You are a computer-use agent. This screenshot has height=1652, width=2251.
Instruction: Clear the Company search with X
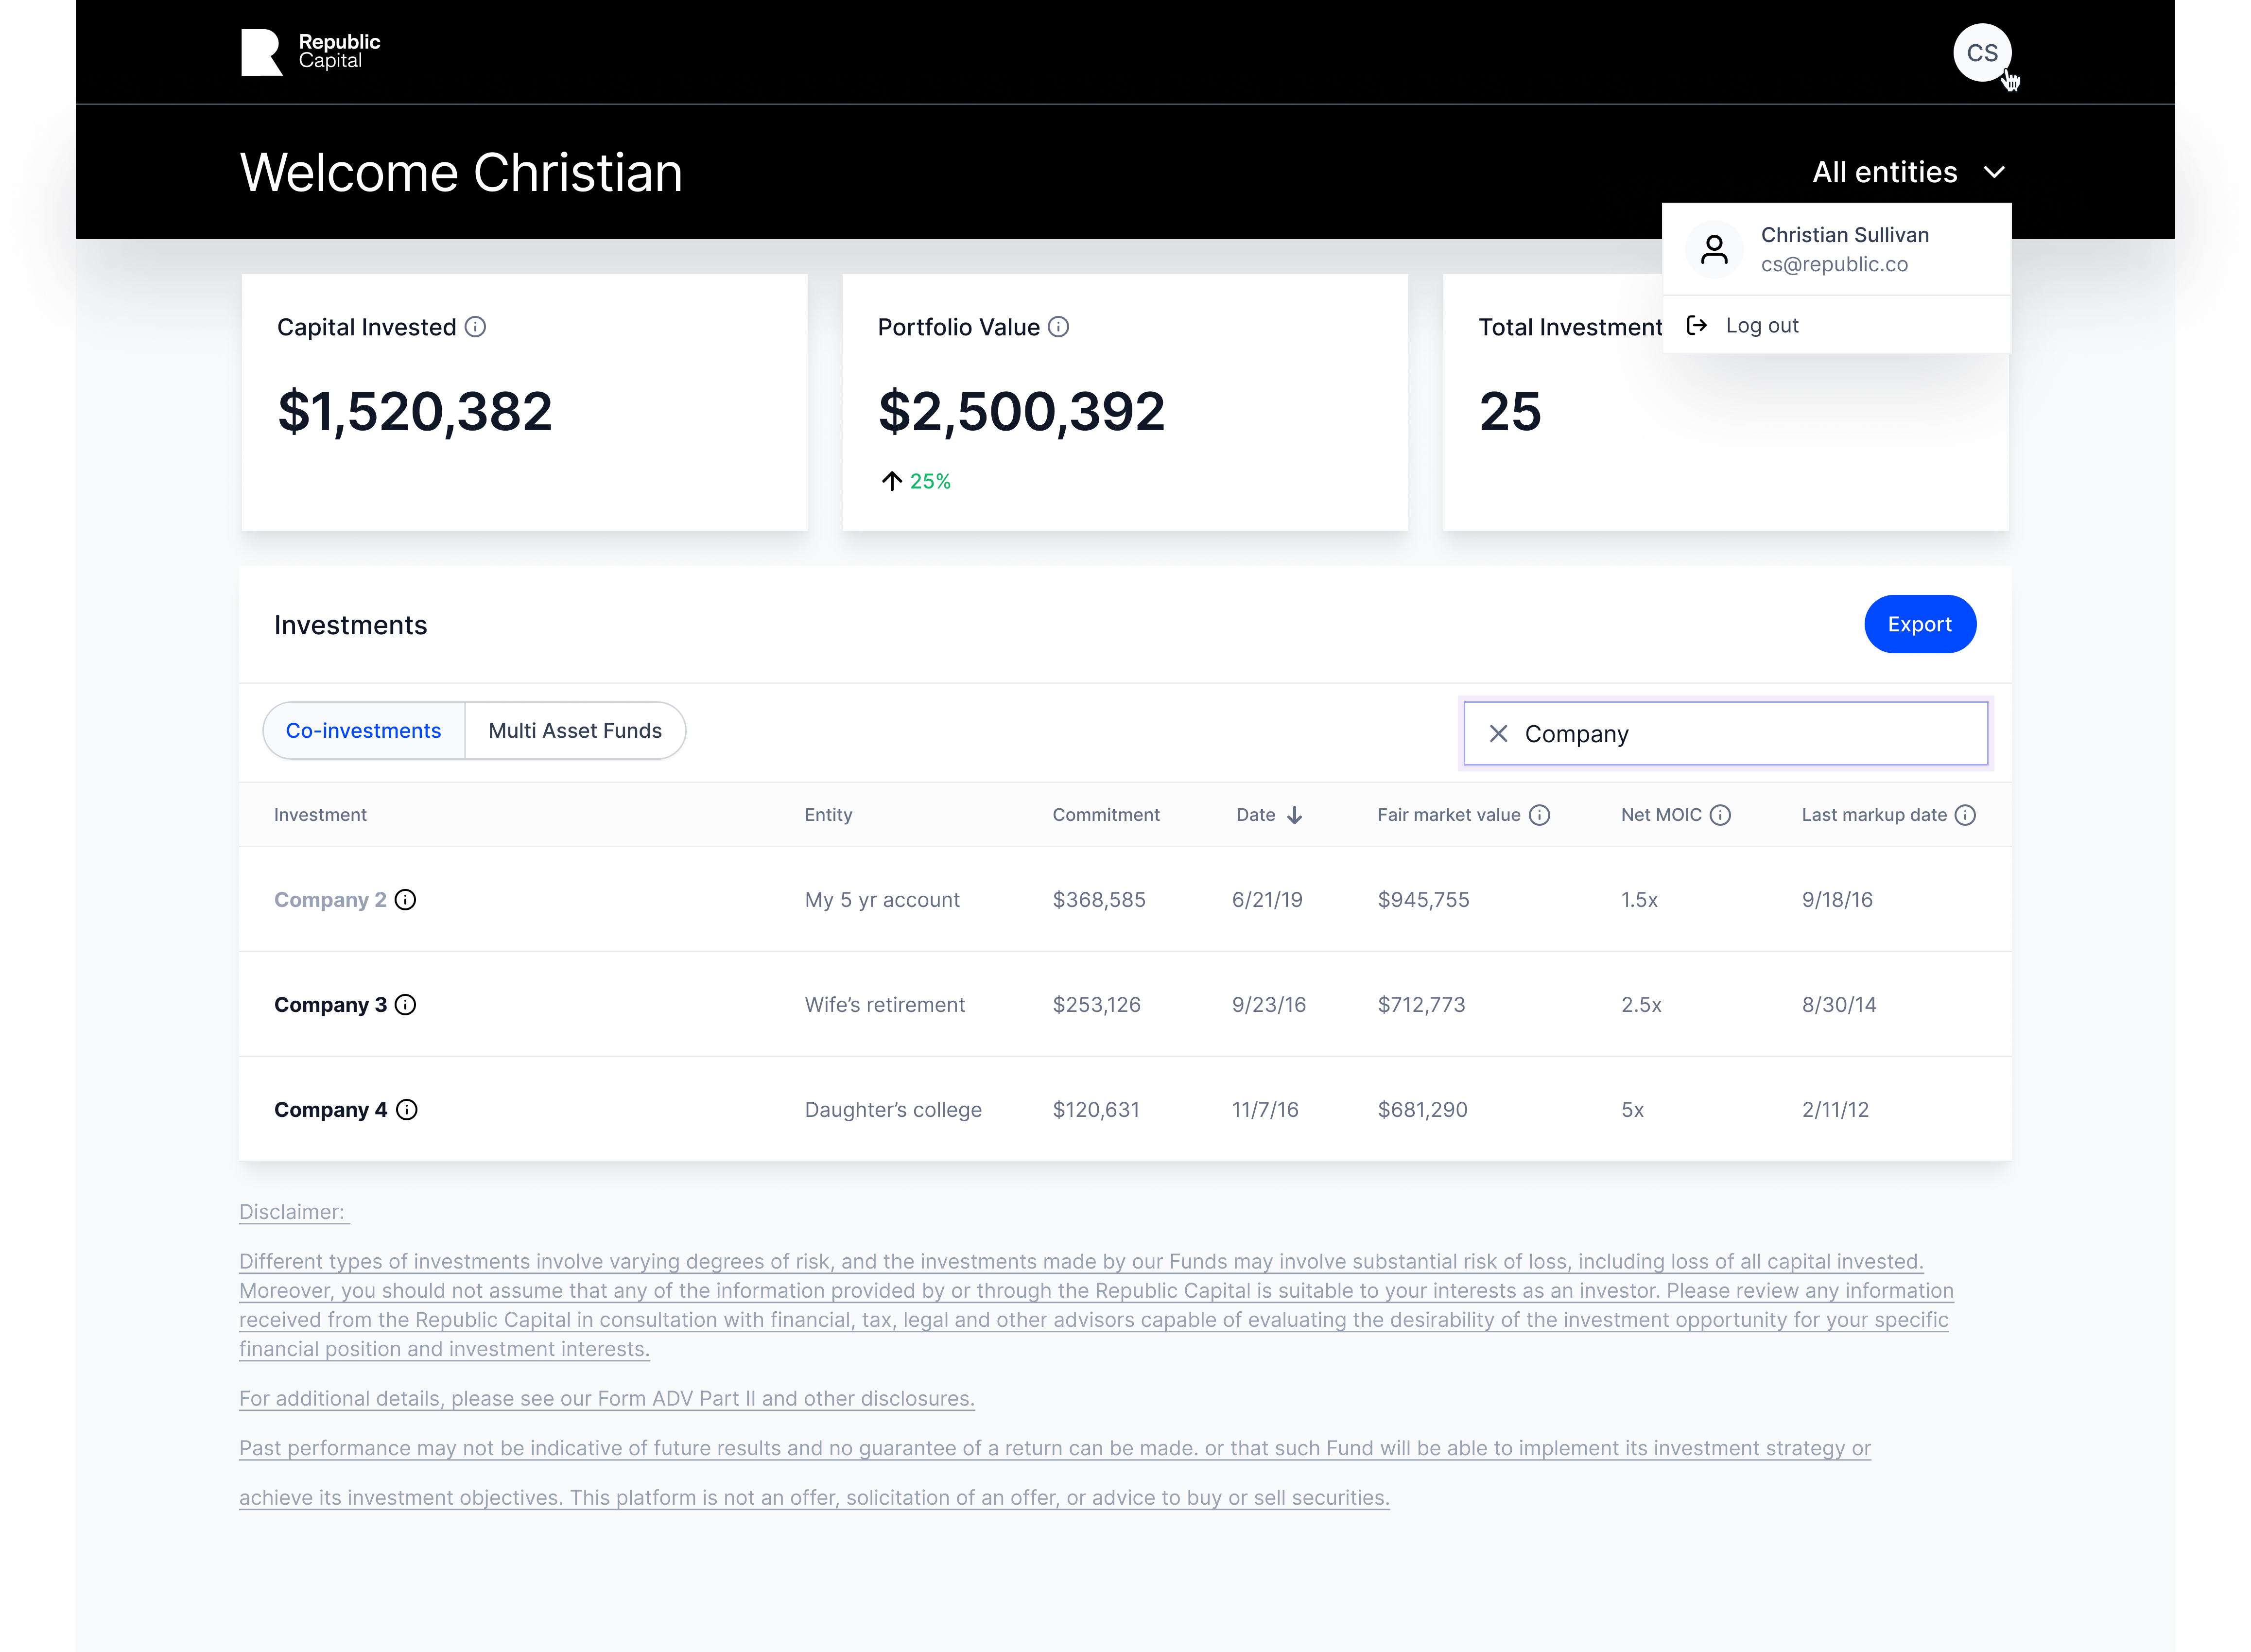1498,734
